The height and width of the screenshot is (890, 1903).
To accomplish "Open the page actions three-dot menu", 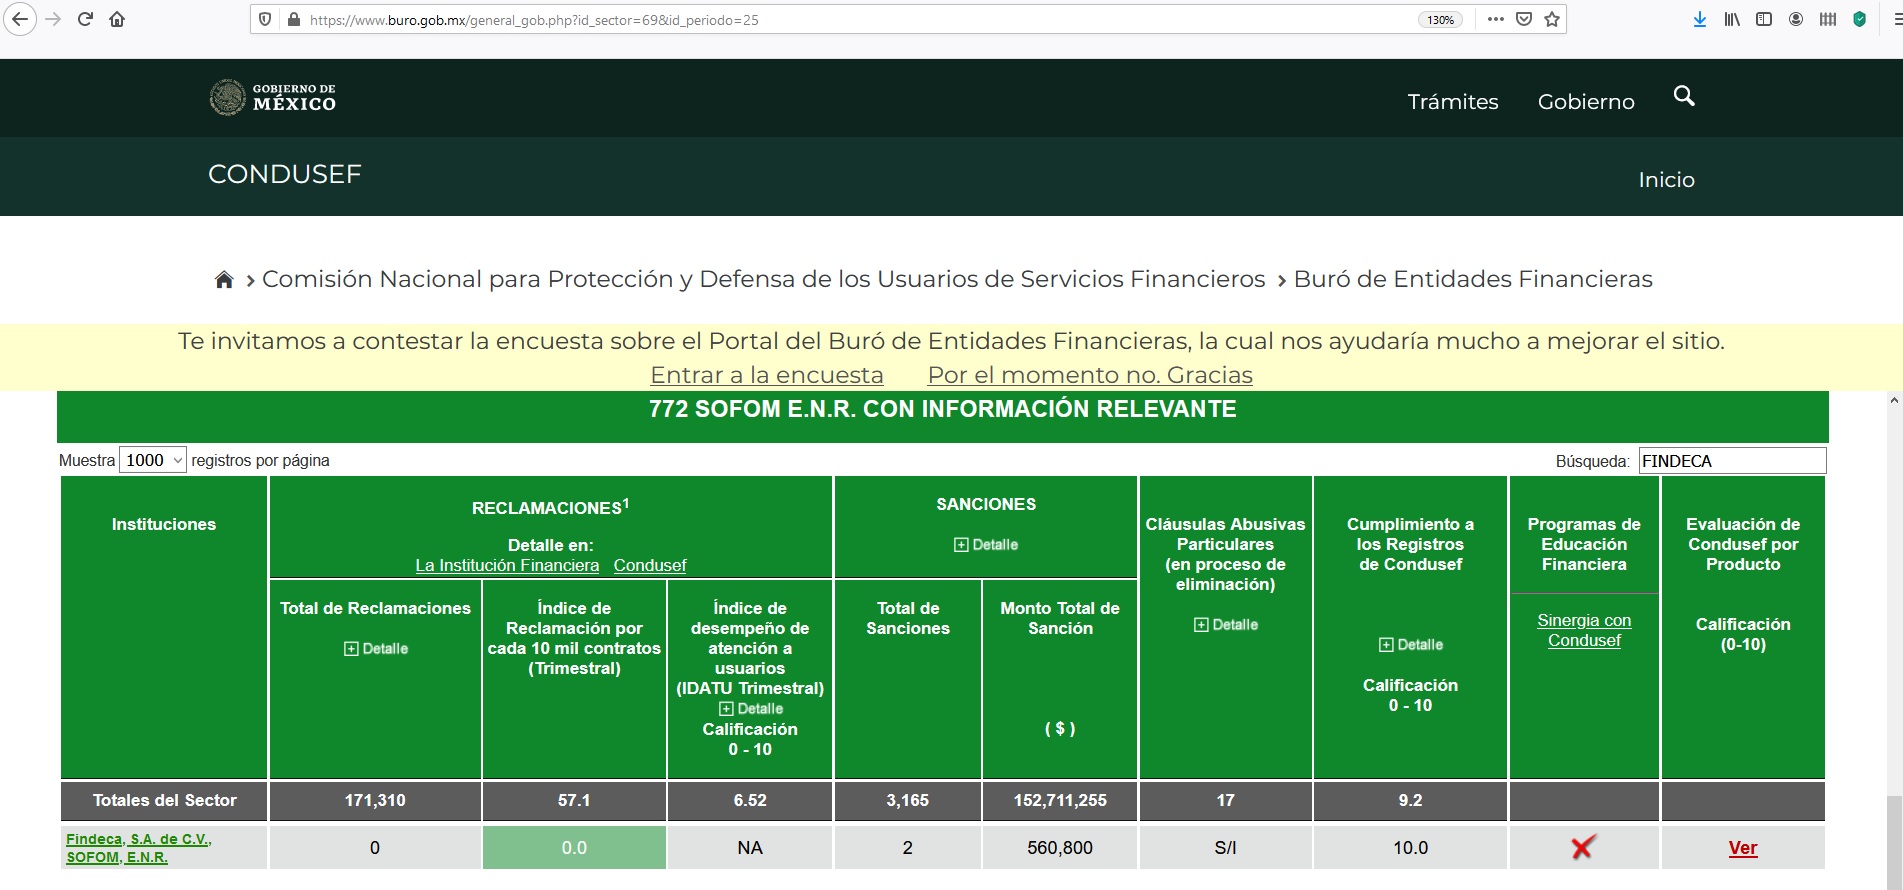I will point(1496,19).
